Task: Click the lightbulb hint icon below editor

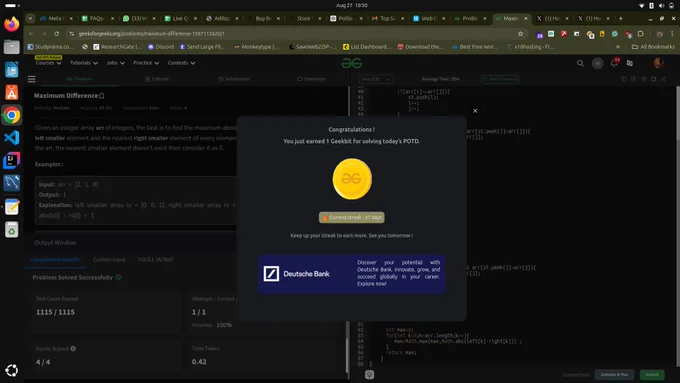Action: pos(369,374)
